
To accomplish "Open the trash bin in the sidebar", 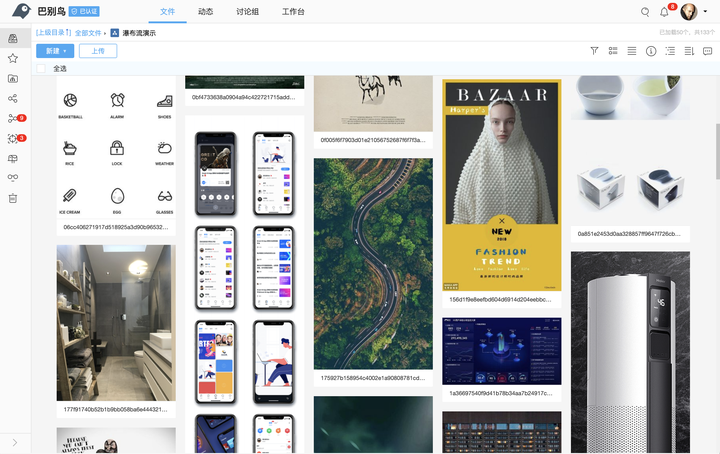I will (x=13, y=198).
